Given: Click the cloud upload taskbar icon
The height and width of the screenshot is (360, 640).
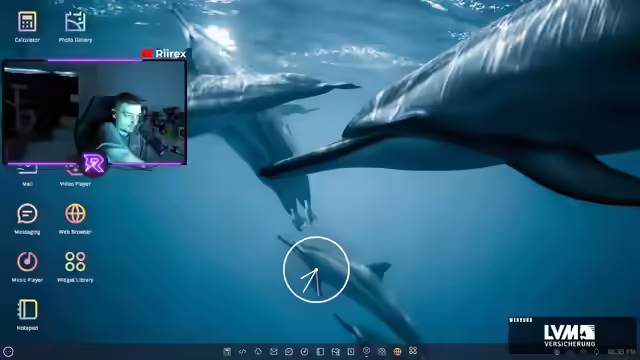Looking at the screenshot, I should click(x=258, y=351).
